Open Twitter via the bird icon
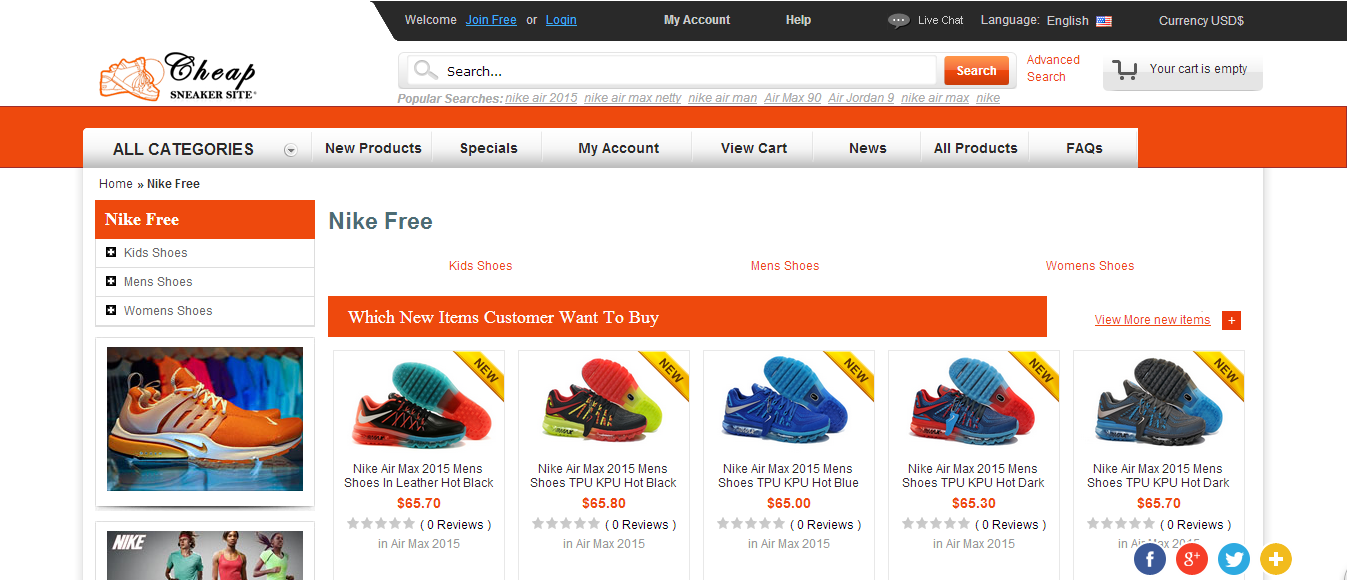Image resolution: width=1347 pixels, height=580 pixels. [1233, 559]
